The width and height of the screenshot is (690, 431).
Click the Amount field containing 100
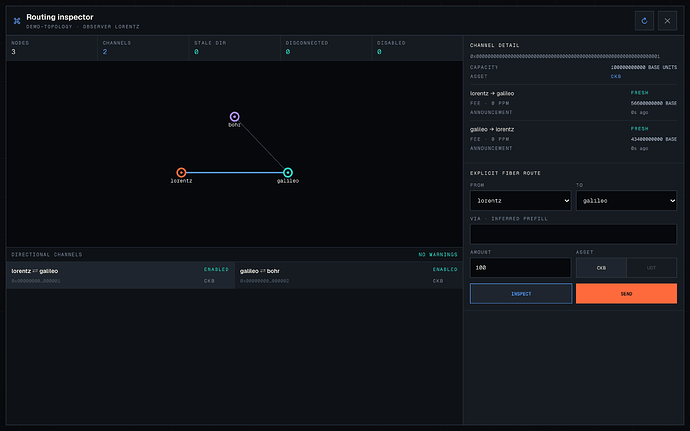coord(521,268)
